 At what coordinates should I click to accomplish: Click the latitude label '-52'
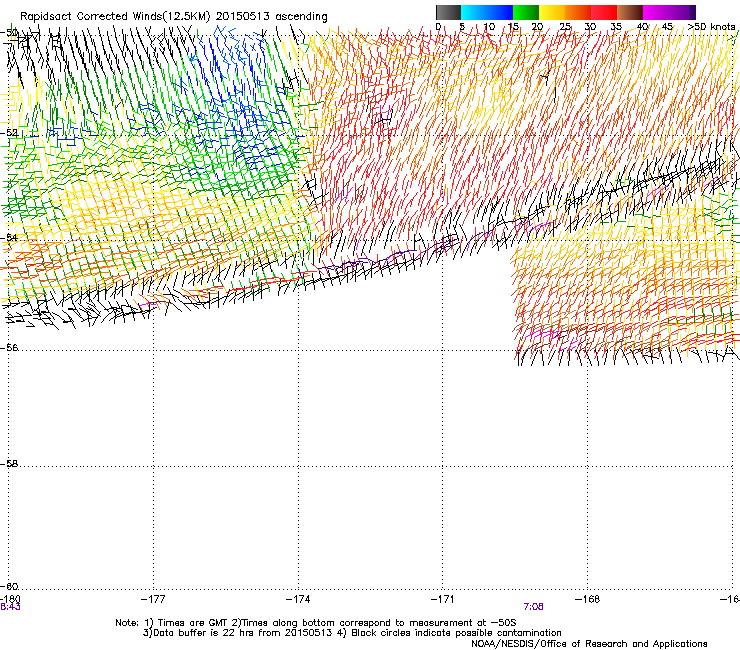click(x=9, y=133)
